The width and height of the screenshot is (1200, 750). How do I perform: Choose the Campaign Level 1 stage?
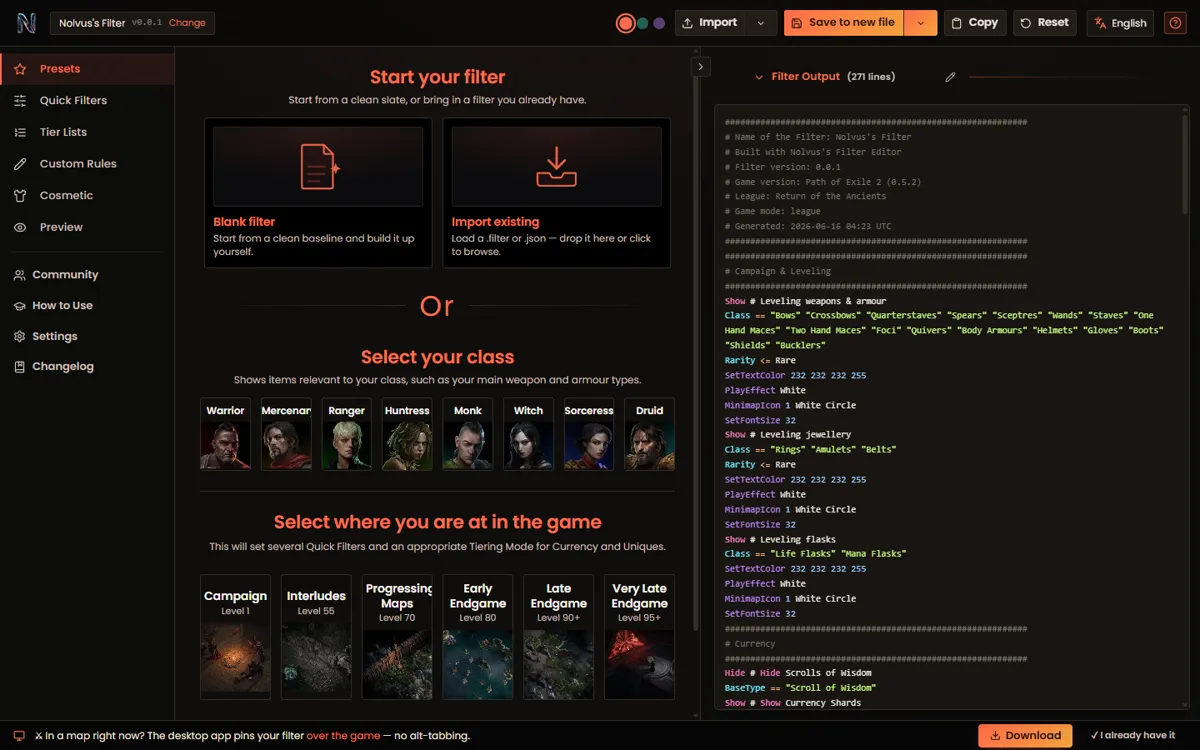tap(235, 637)
